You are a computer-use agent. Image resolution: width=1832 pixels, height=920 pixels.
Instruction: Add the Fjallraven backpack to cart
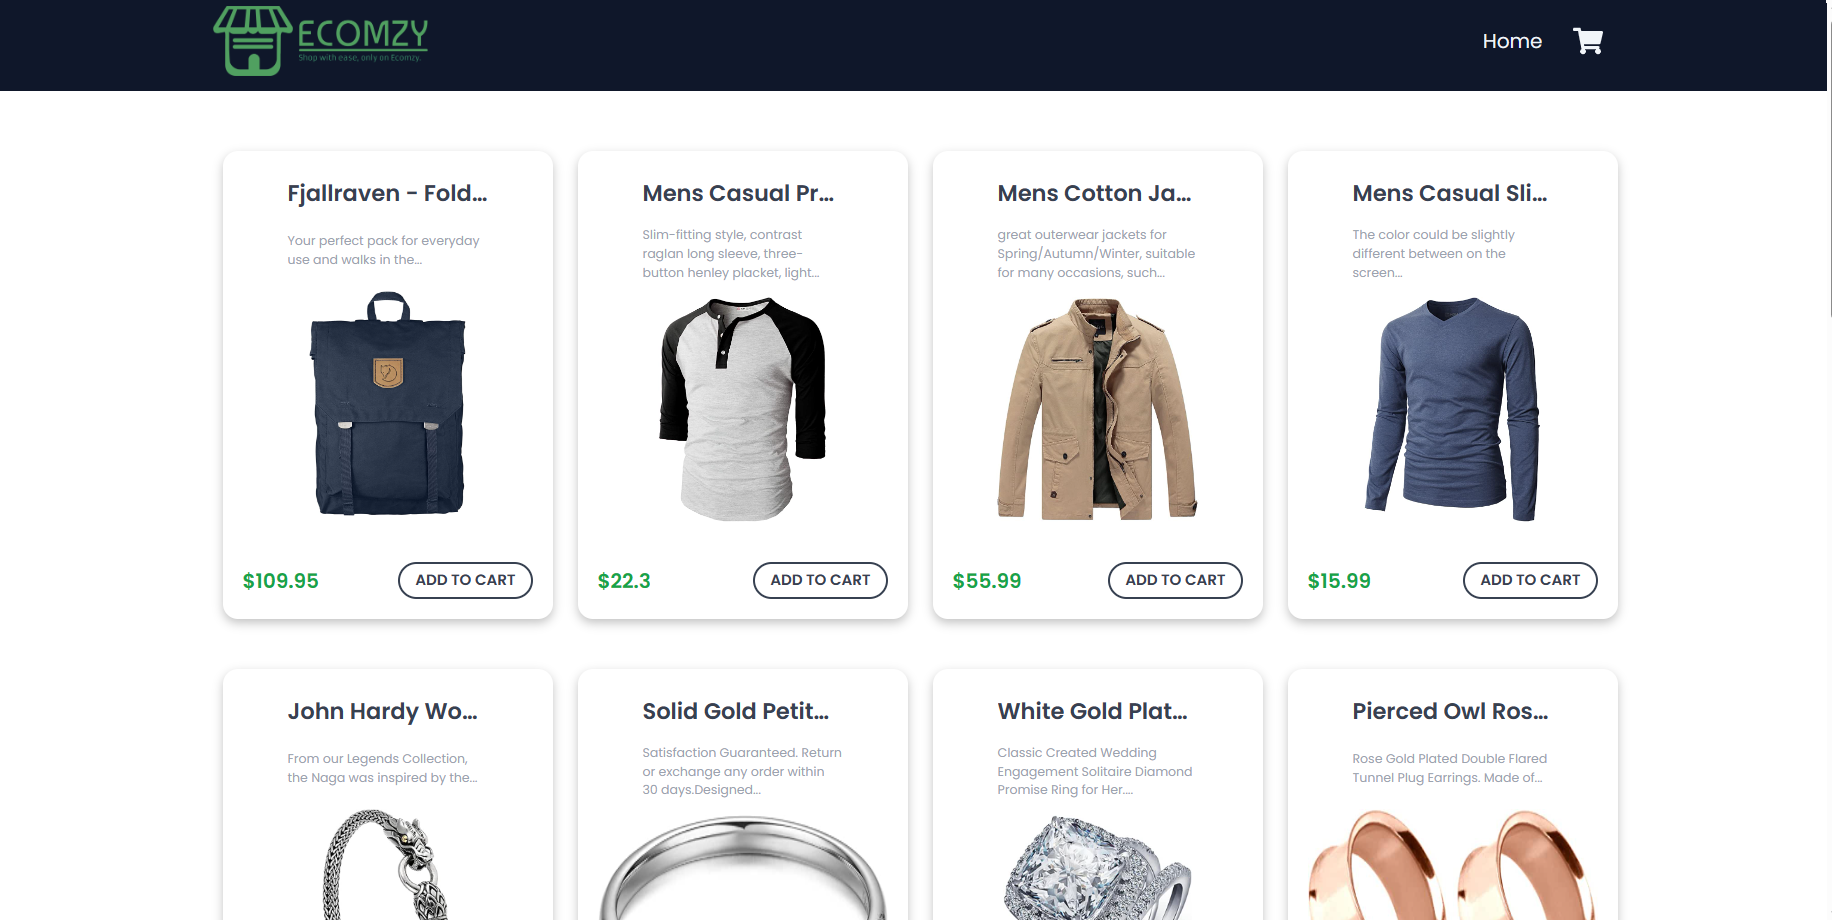pyautogui.click(x=465, y=580)
